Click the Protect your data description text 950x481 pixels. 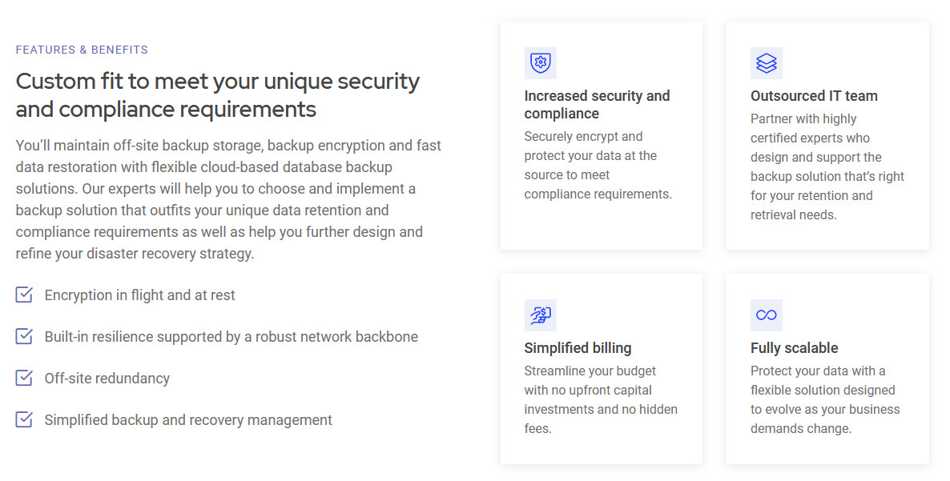click(x=825, y=399)
